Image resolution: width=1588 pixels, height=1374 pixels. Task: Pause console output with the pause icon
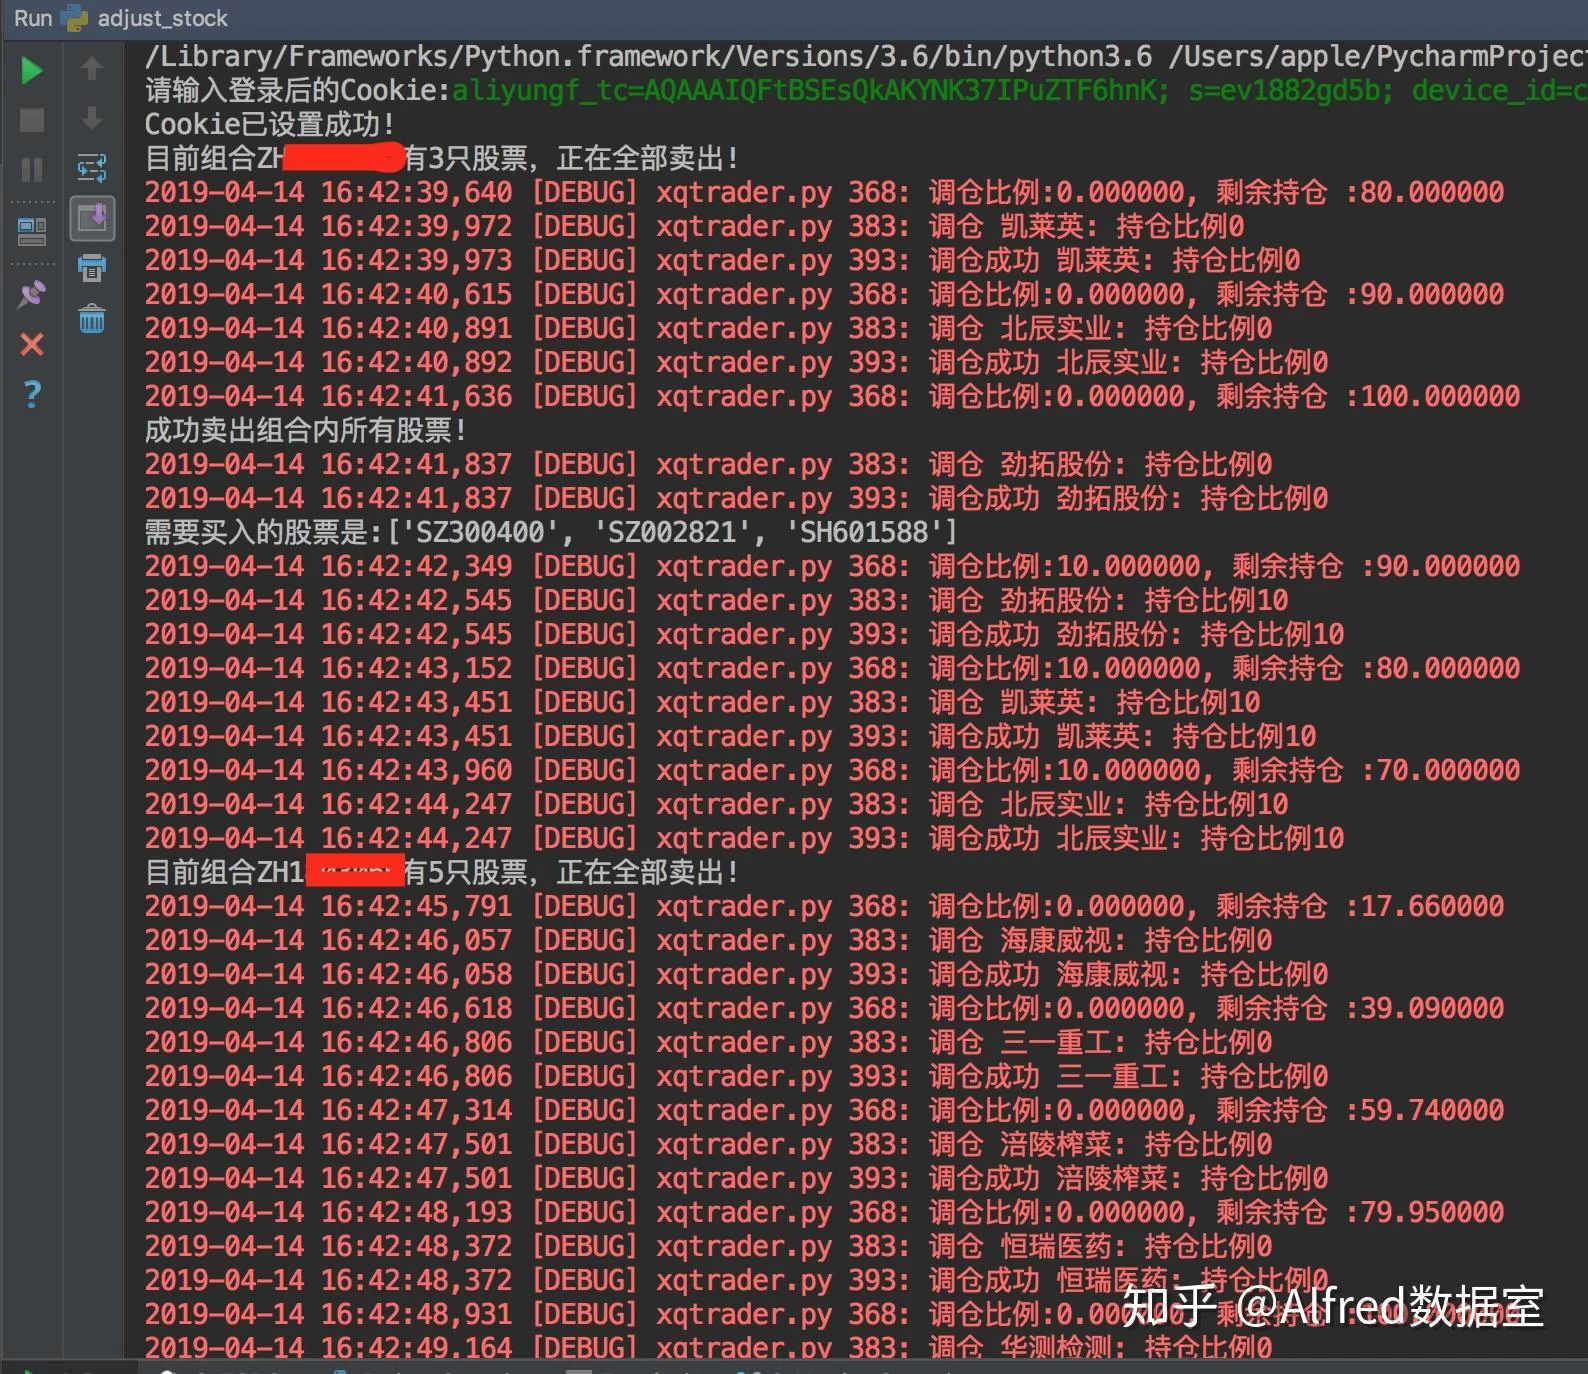[32, 170]
